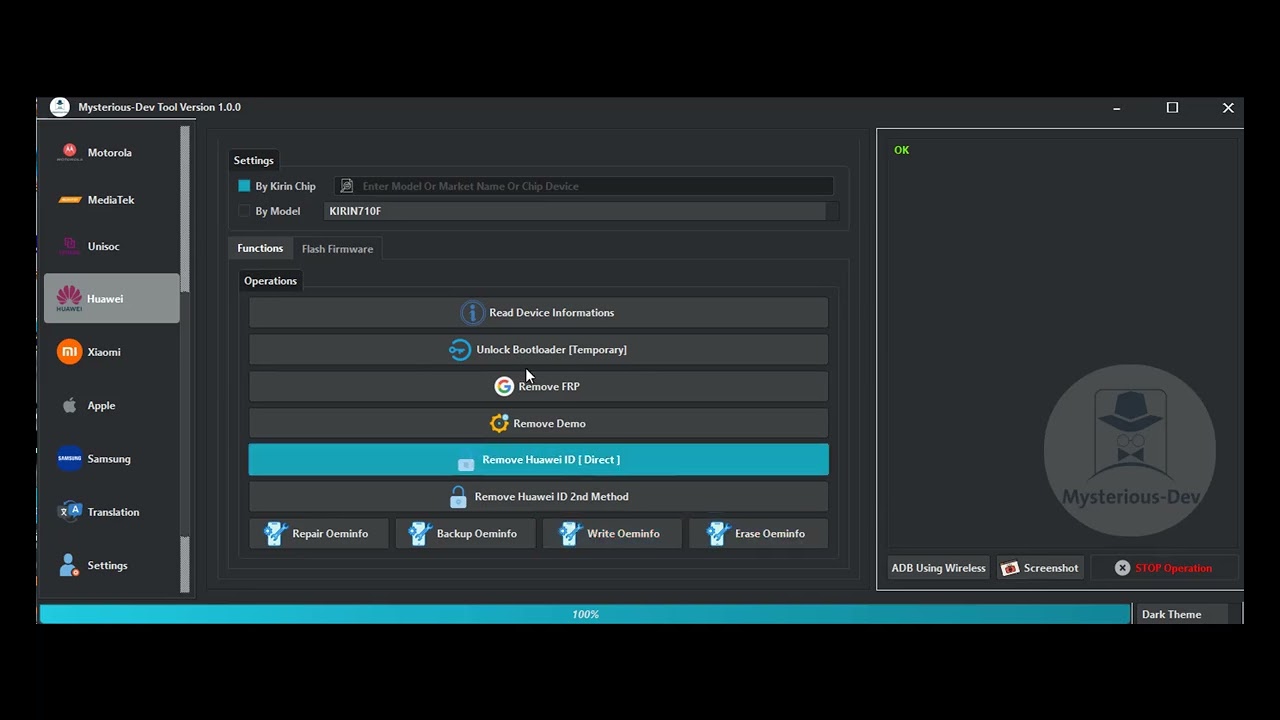
Task: Start the Remove Demo operation
Action: [538, 424]
